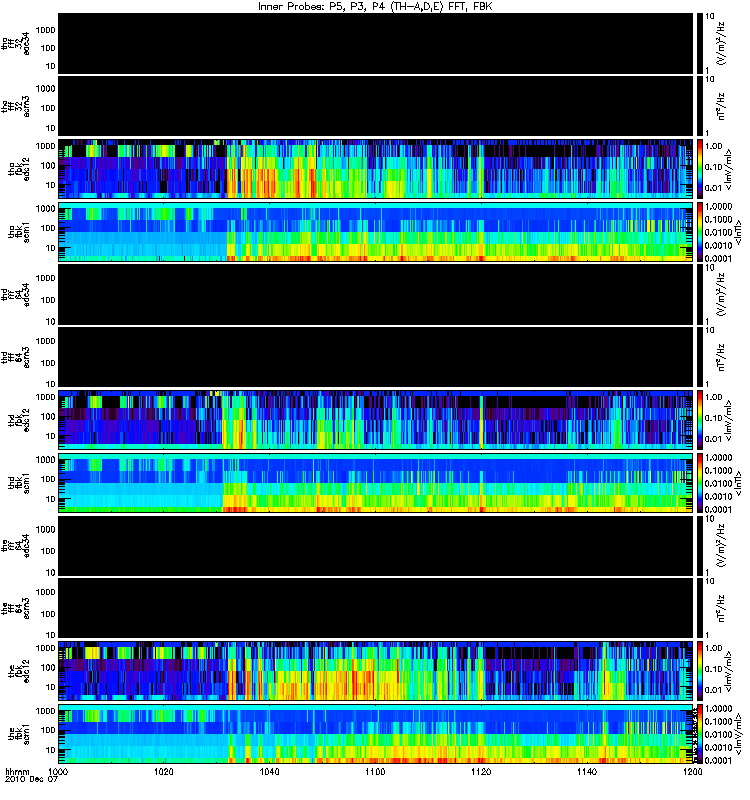Click the 1040 time tick label
Image resolution: width=750 pixels, height=800 pixels.
pyautogui.click(x=269, y=771)
